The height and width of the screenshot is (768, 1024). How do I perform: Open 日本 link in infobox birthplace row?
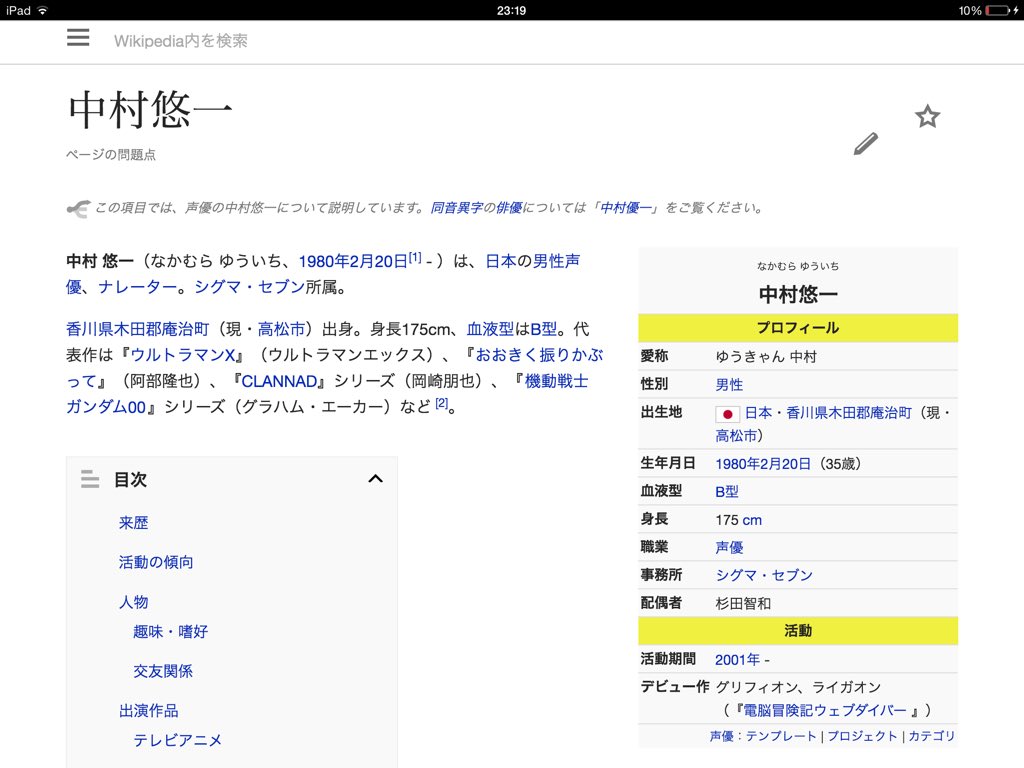pyautogui.click(x=758, y=413)
